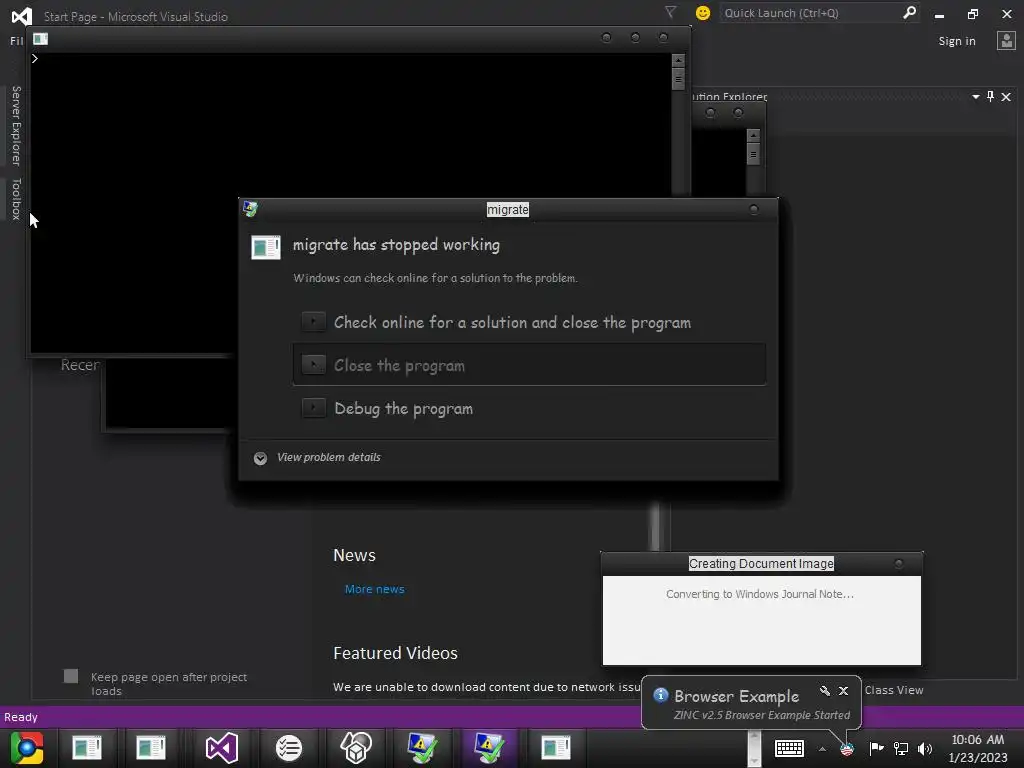Switch to the Class View tab
The width and height of the screenshot is (1024, 768).
click(x=893, y=690)
